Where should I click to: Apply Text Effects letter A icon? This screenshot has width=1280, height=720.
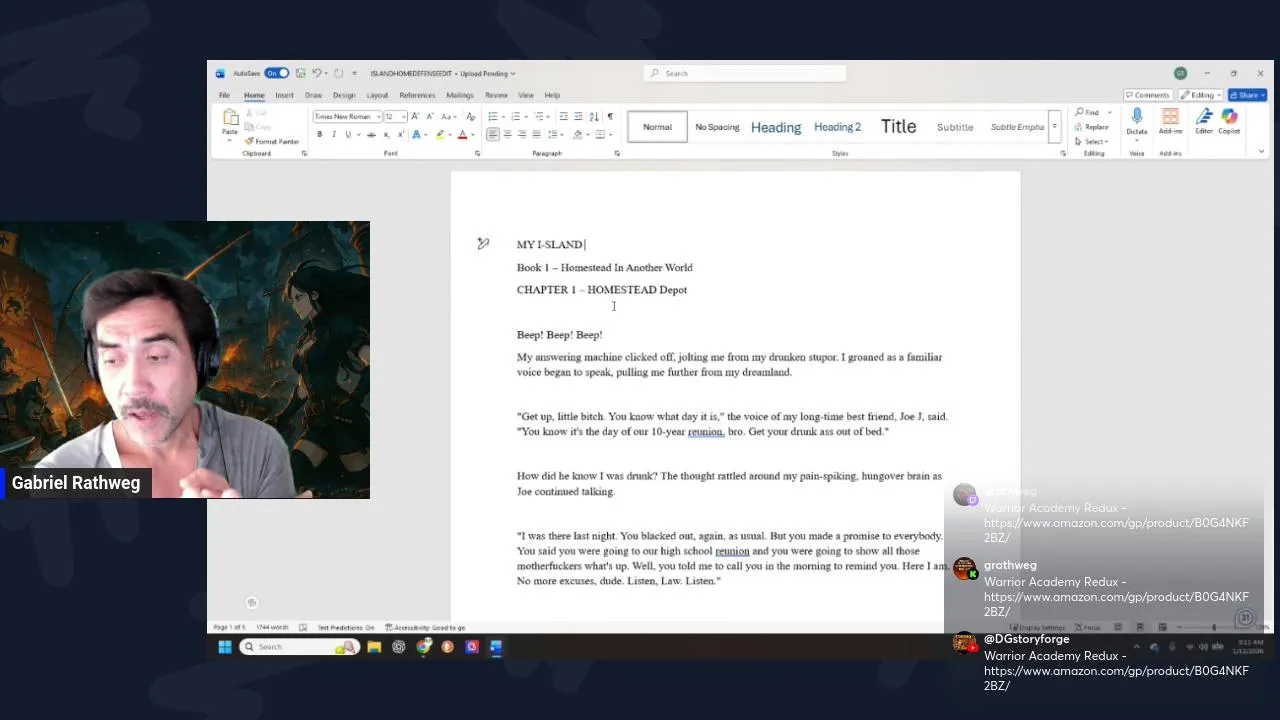coord(416,135)
